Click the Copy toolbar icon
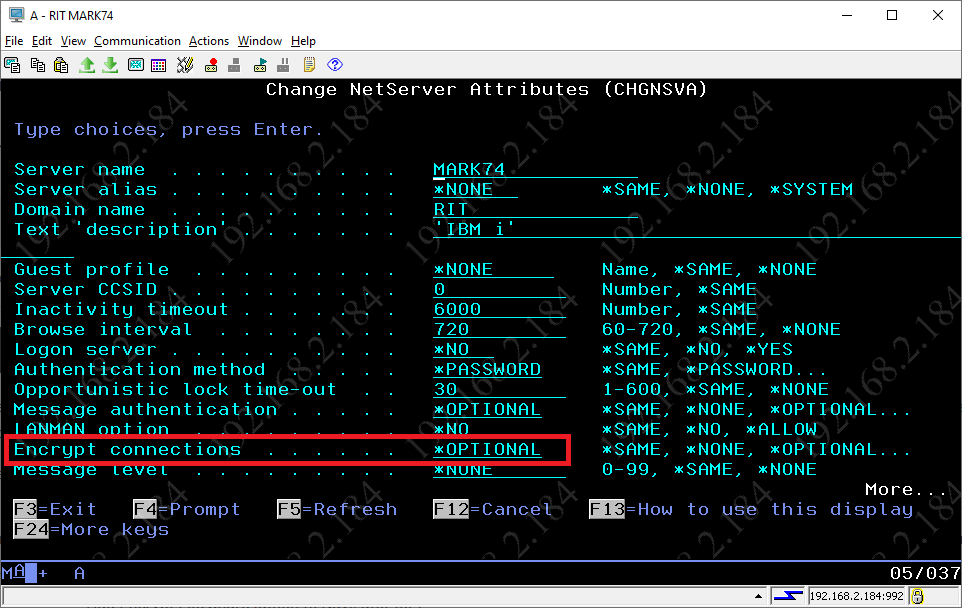 [x=38, y=65]
